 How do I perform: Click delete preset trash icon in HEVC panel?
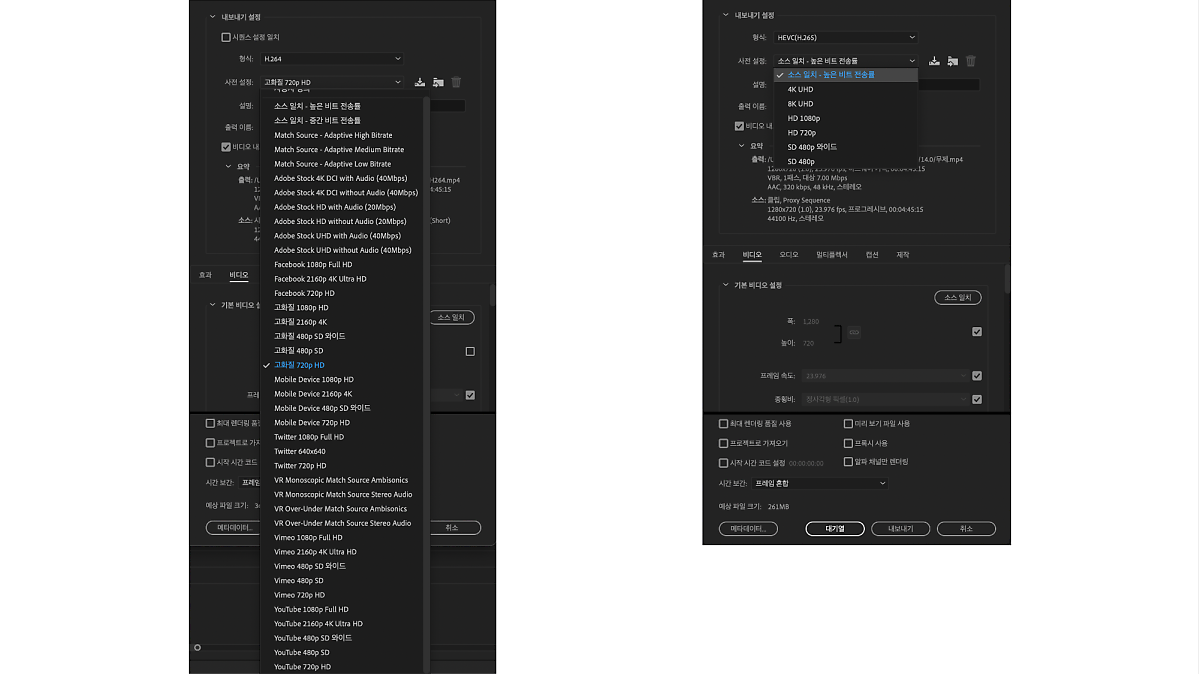(x=970, y=61)
